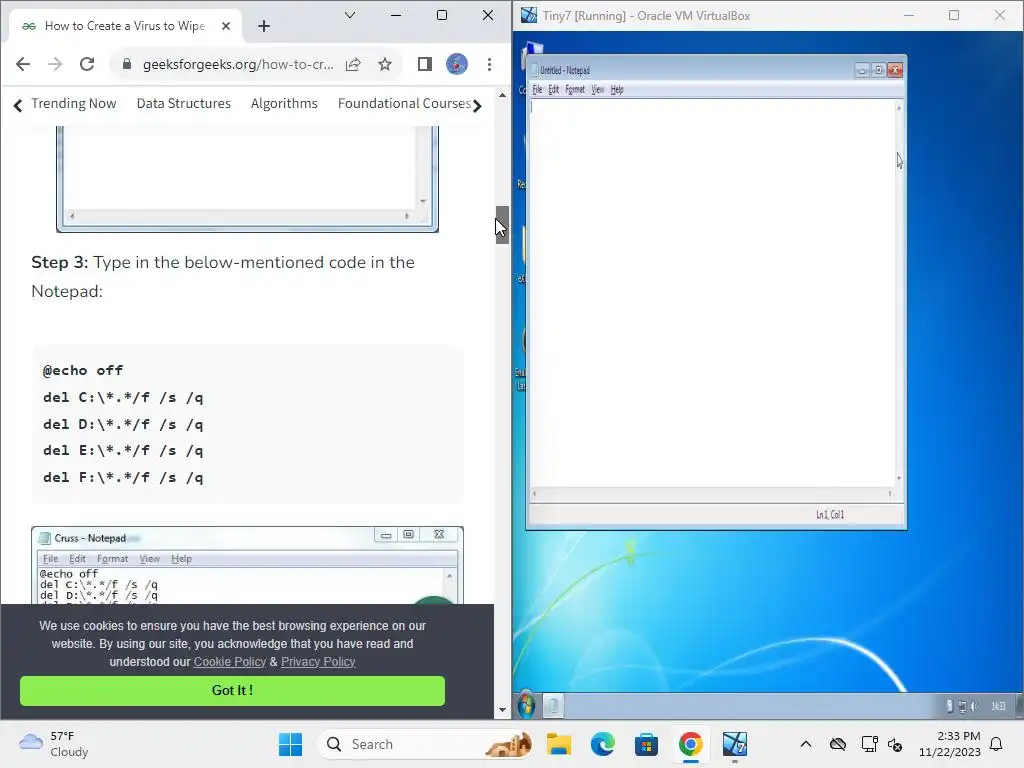Open Microsoft Edge from taskbar
This screenshot has width=1024, height=768.
pos(603,744)
